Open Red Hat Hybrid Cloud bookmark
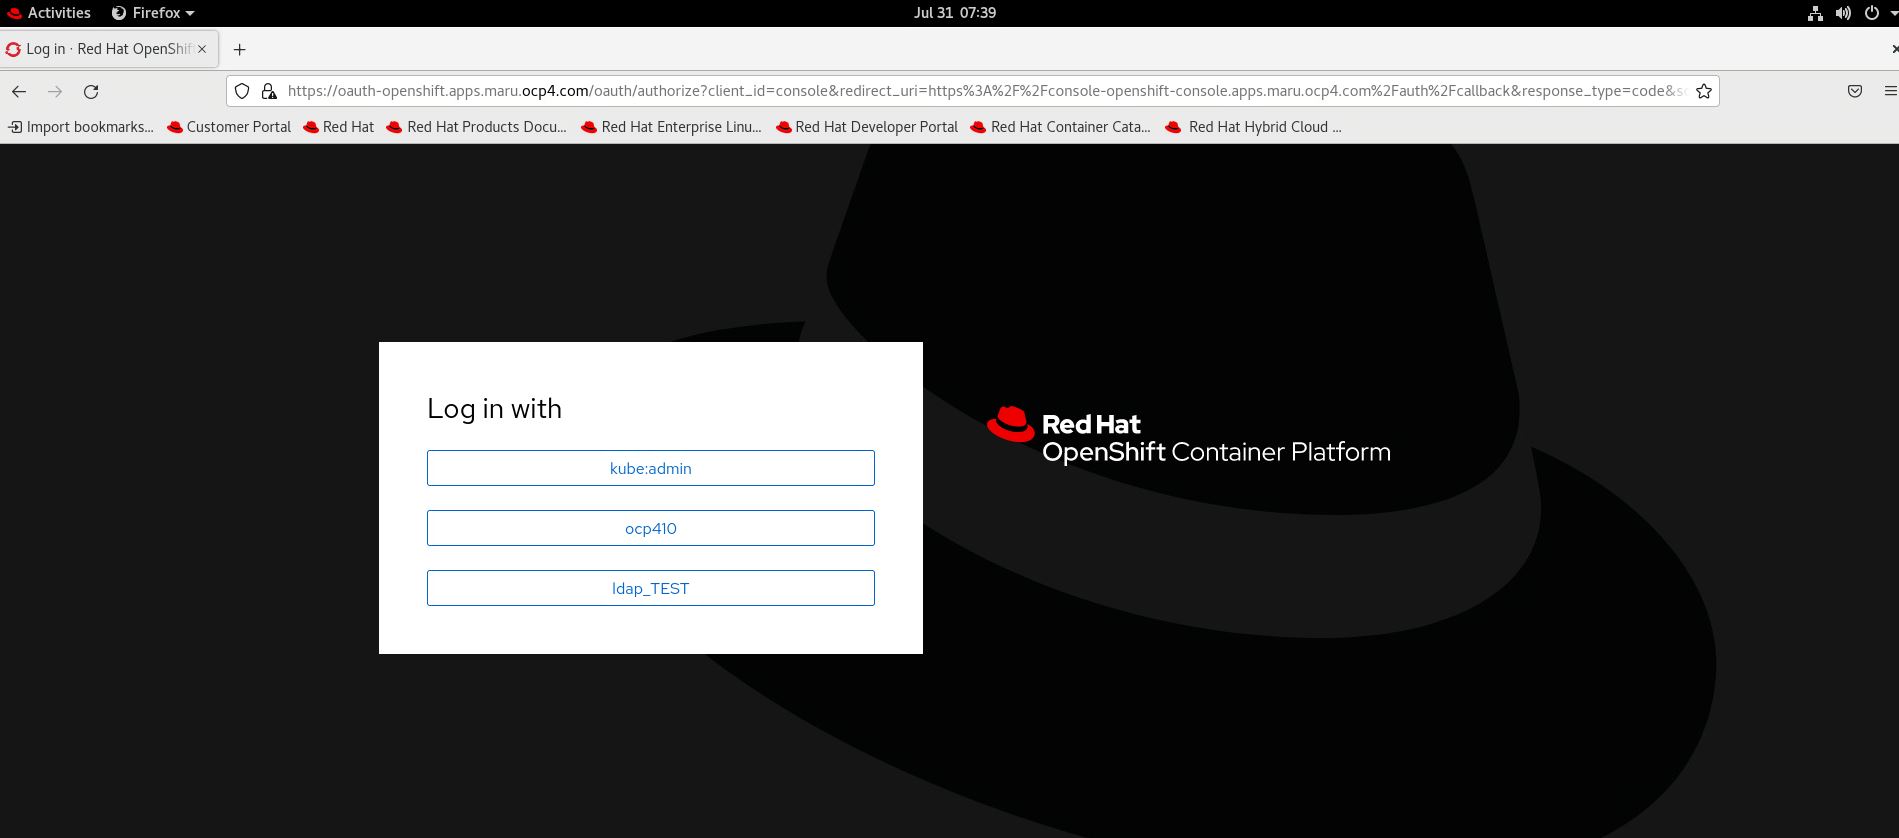1899x838 pixels. tap(1254, 127)
